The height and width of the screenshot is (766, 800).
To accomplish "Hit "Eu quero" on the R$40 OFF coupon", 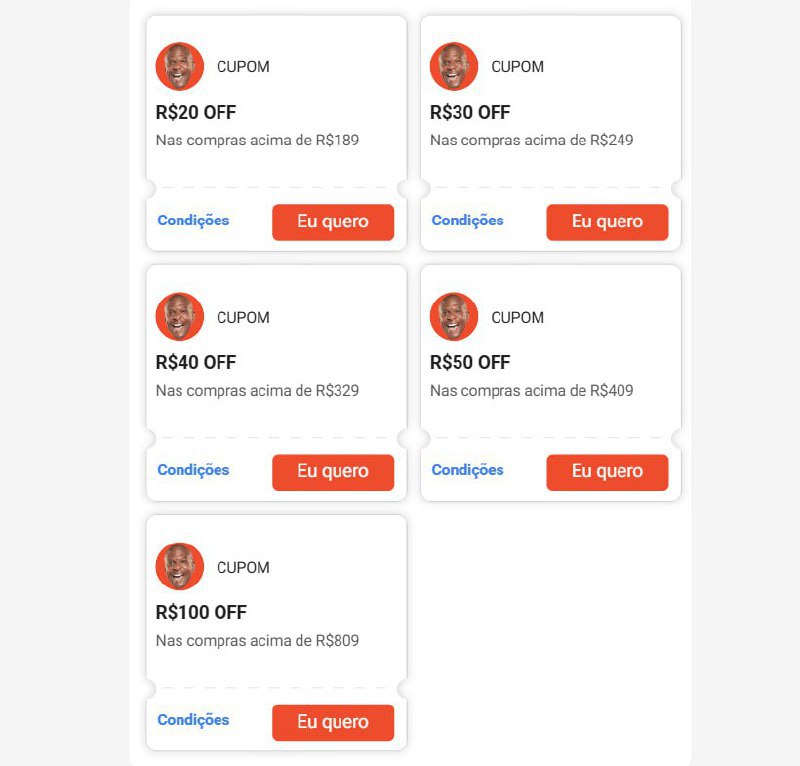I will tap(333, 472).
